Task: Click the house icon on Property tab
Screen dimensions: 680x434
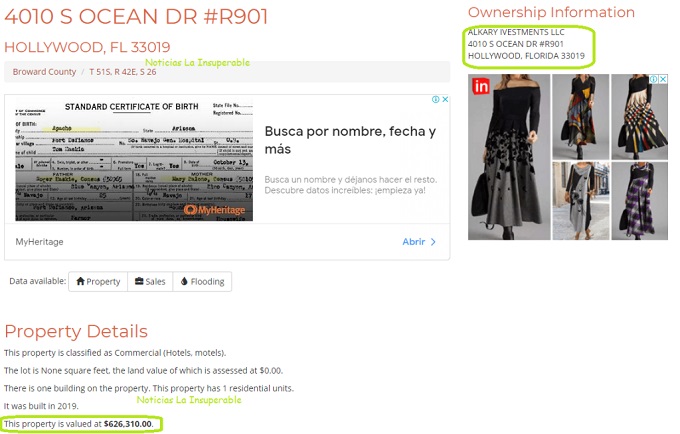Action: (x=80, y=281)
